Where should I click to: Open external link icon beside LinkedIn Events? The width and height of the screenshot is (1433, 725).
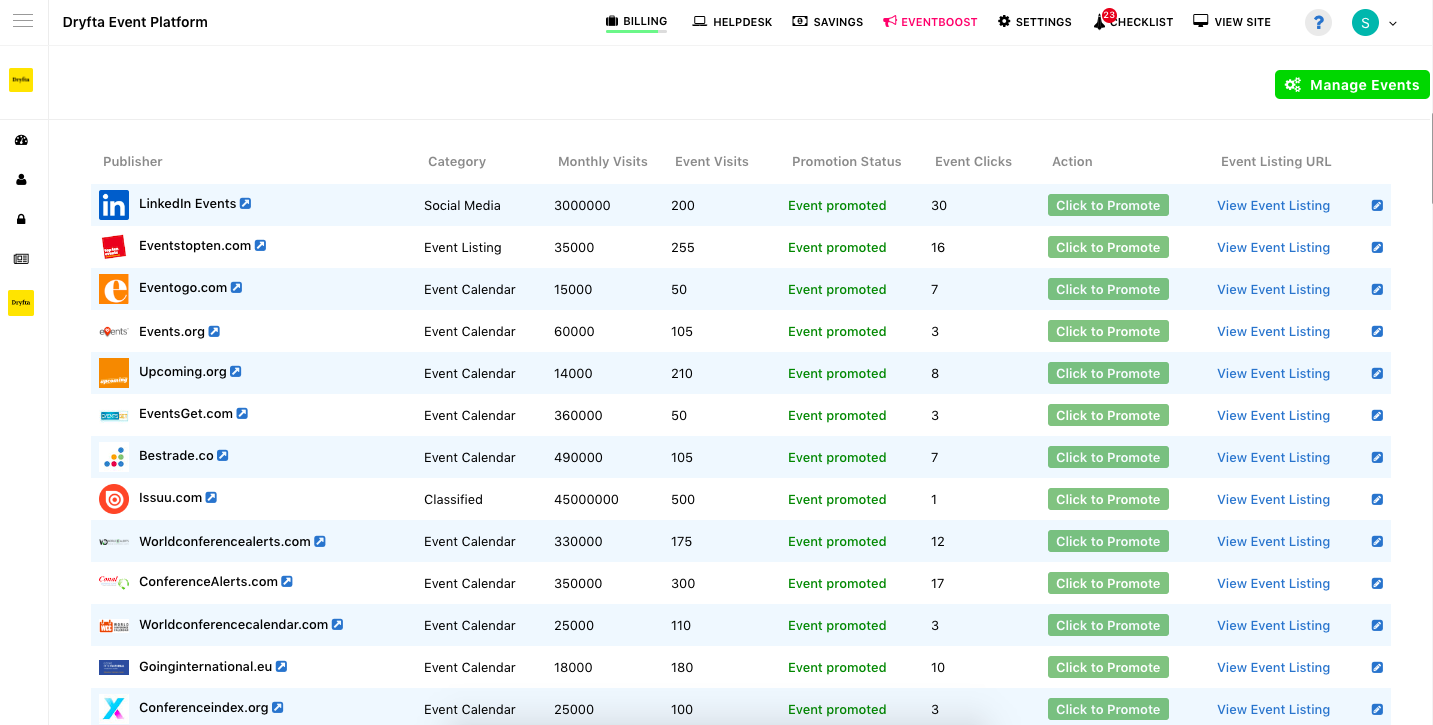[x=245, y=203]
